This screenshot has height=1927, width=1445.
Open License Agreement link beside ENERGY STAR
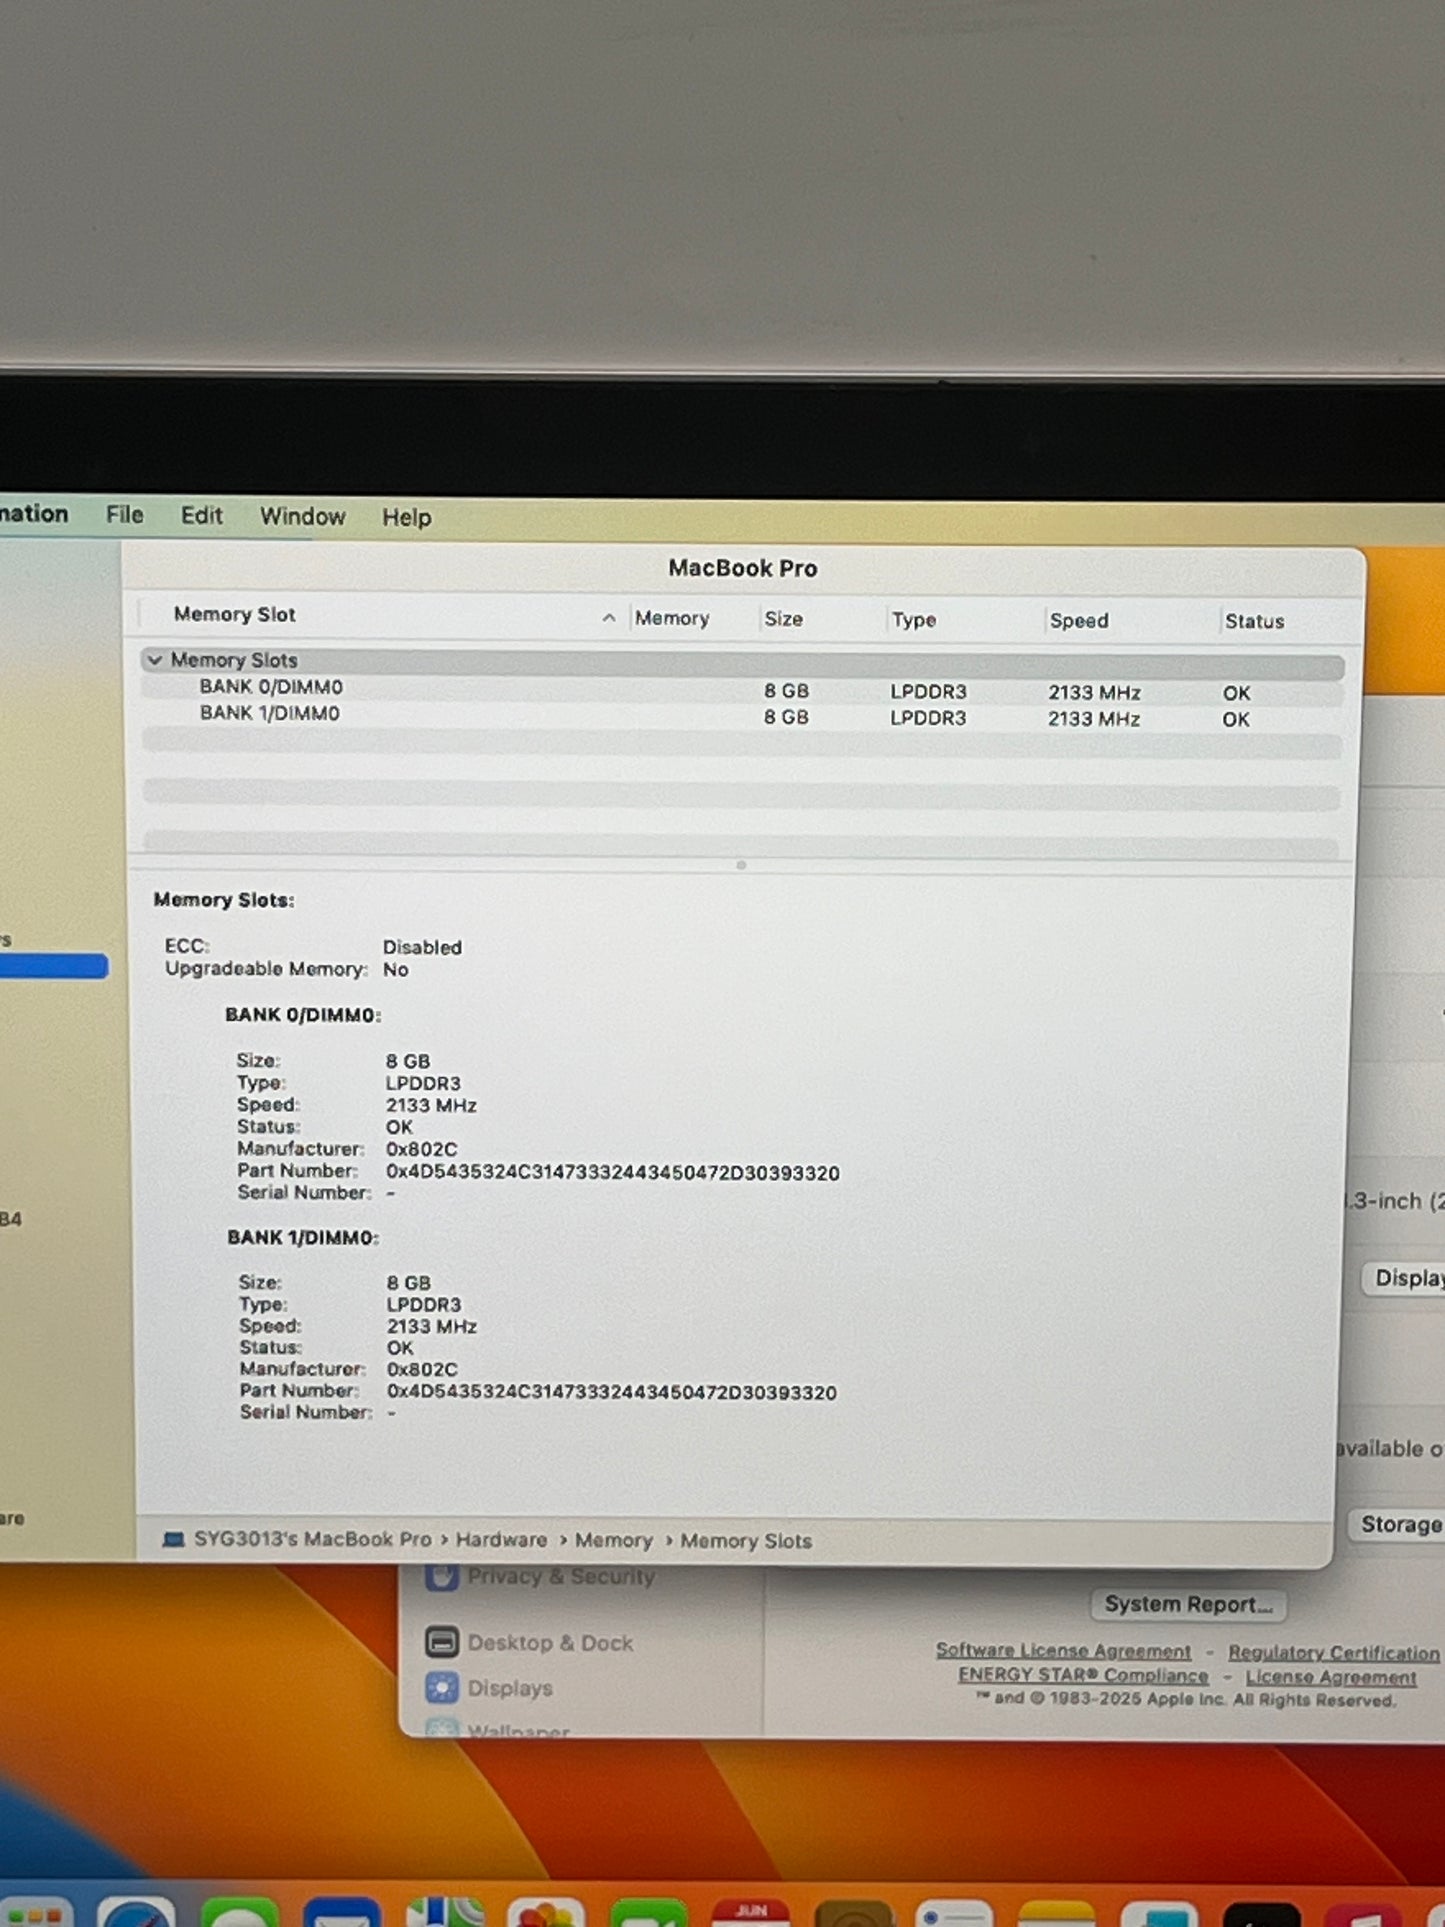(x=1331, y=1677)
